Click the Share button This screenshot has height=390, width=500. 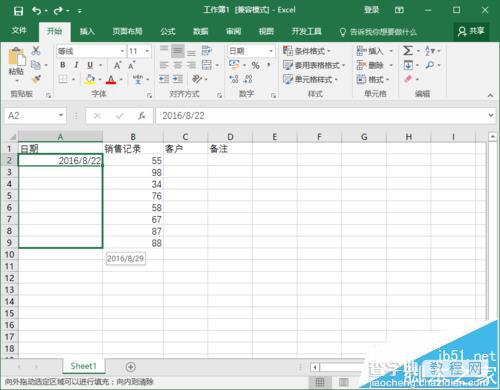coord(471,32)
